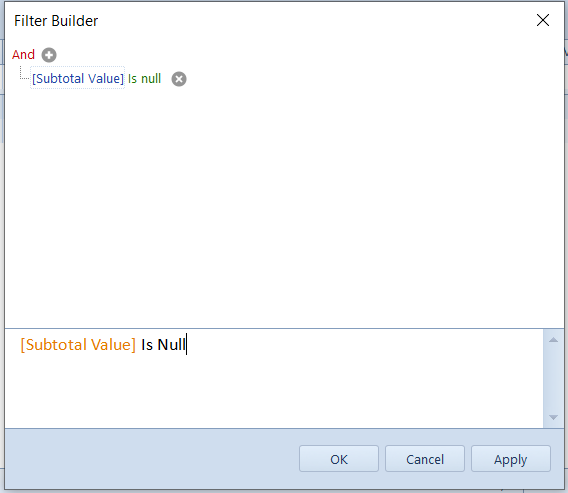
Task: Click the Filter Builder title text
Action: (56, 21)
